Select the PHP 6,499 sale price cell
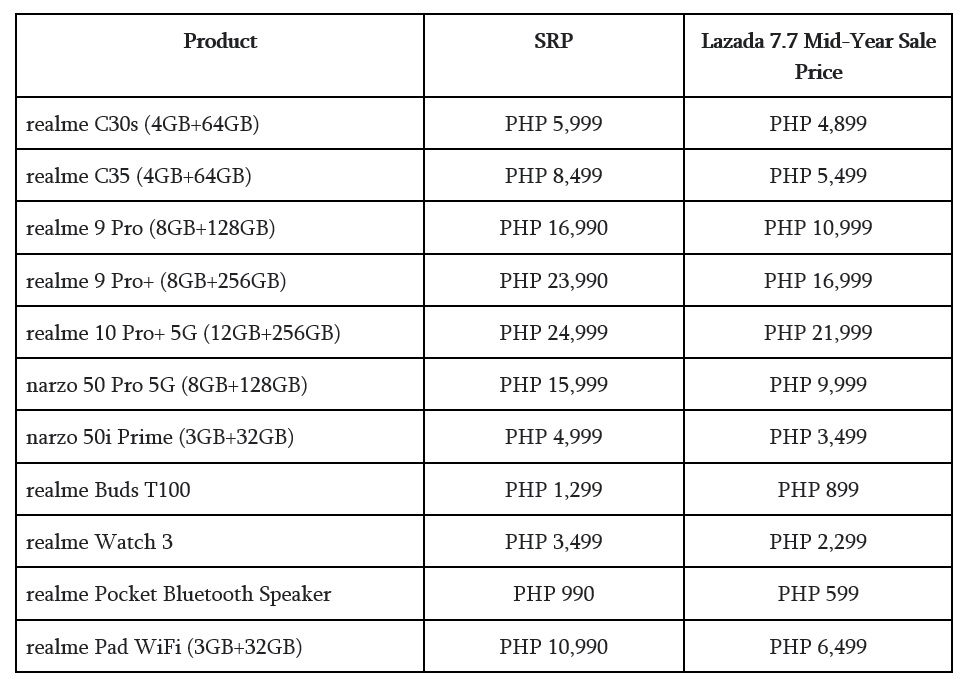Screen dimensions: 966x683 (818, 647)
